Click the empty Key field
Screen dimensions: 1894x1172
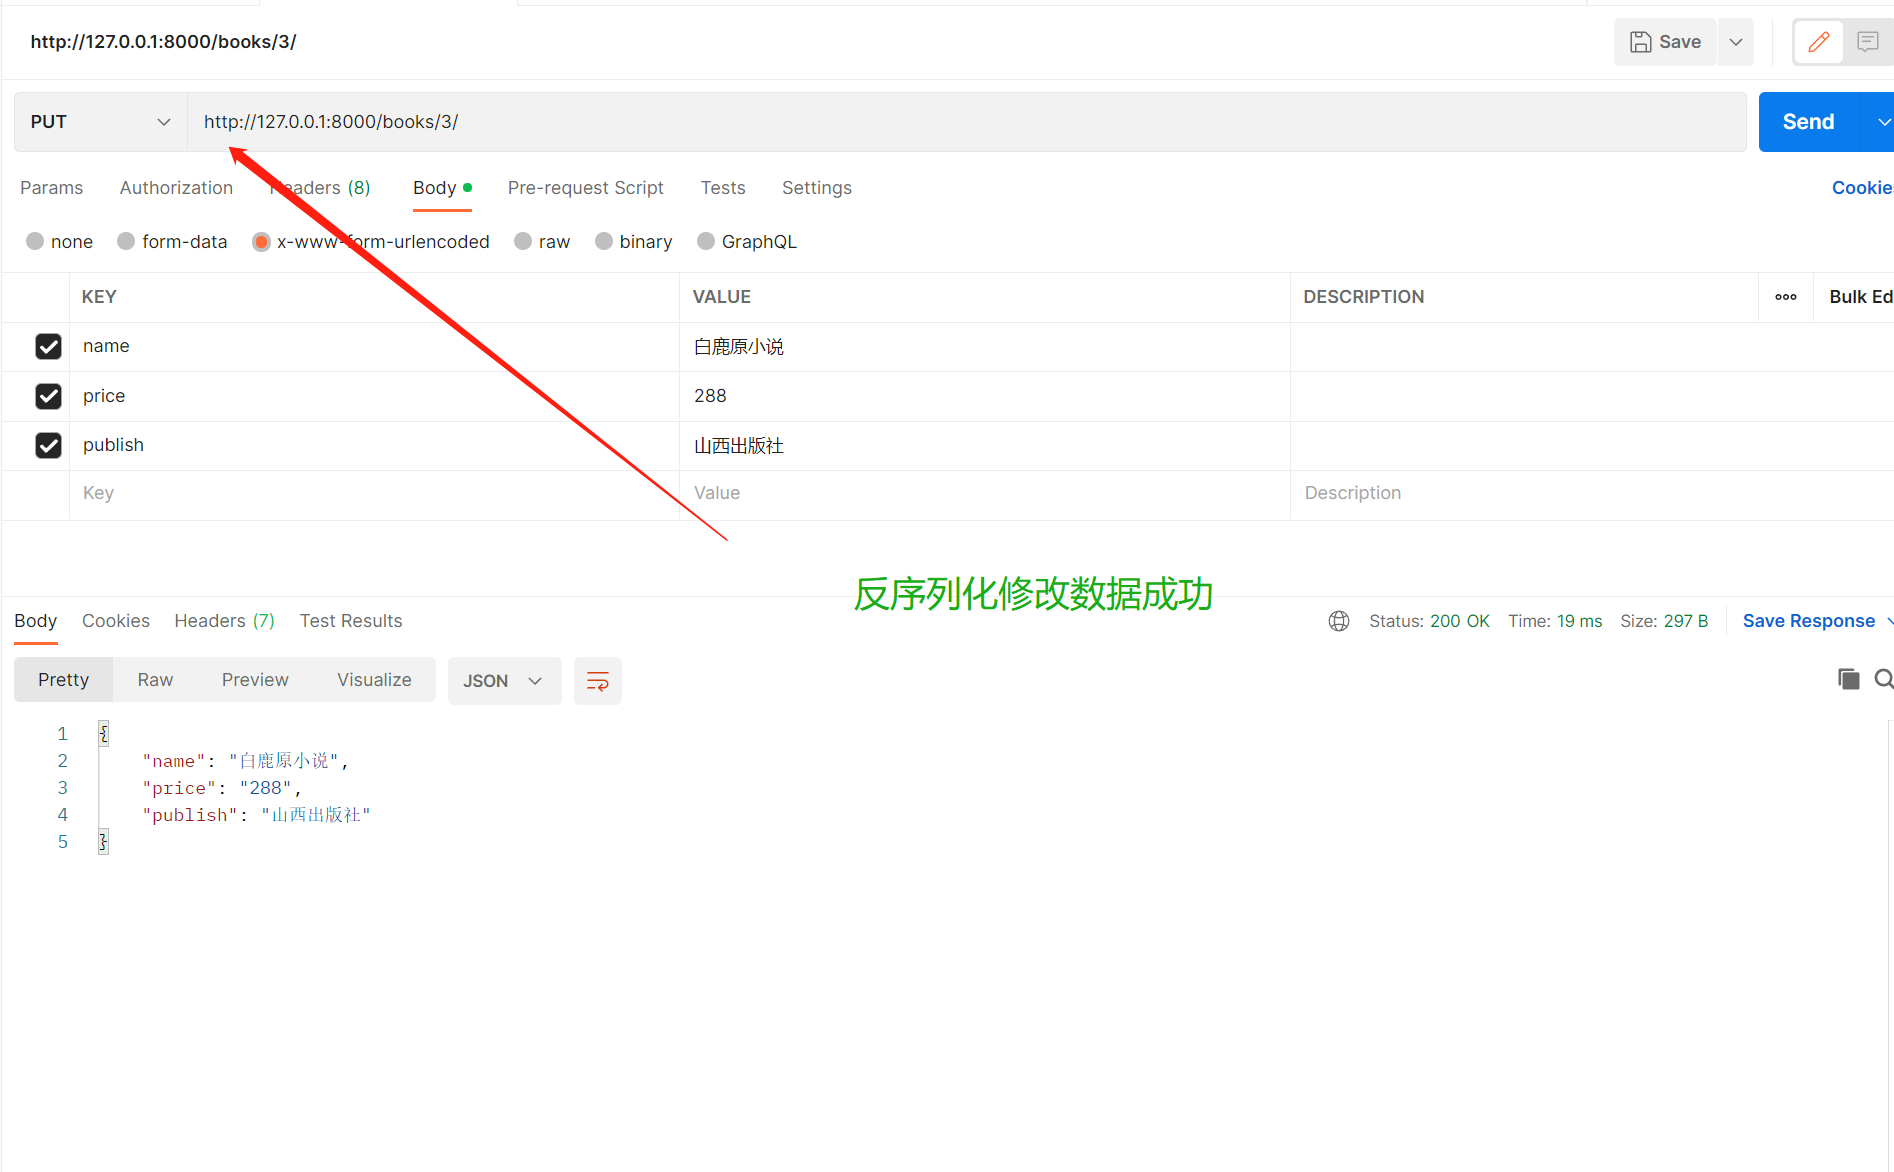click(x=374, y=494)
